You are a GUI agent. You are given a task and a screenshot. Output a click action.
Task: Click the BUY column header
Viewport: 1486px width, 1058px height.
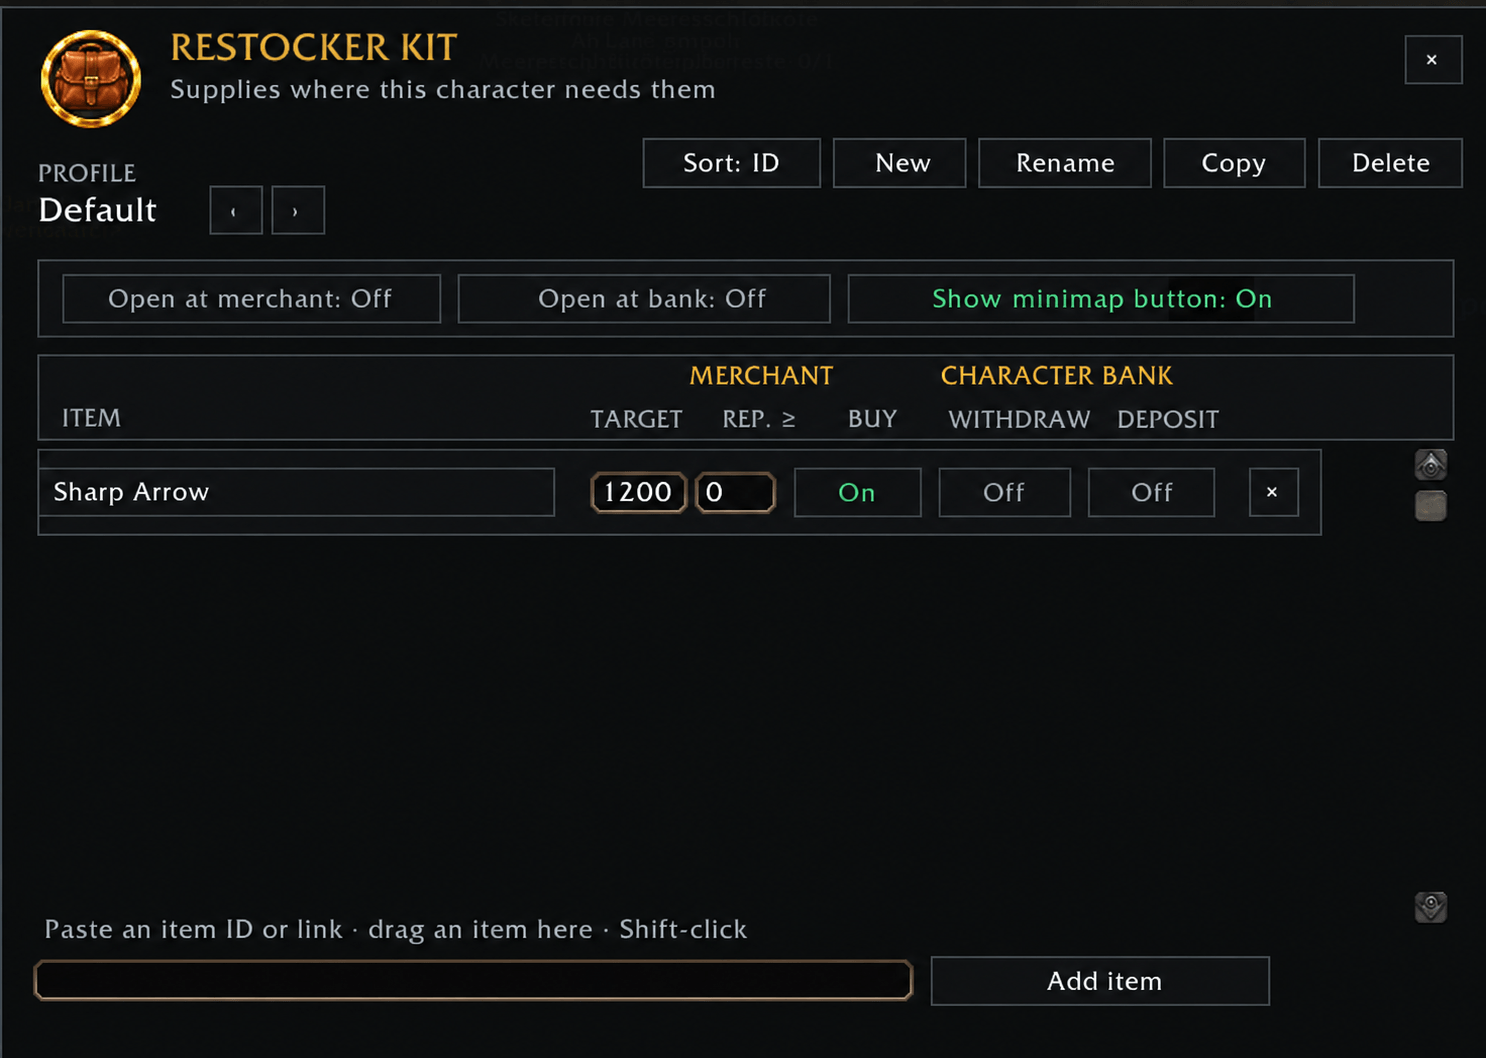[872, 419]
